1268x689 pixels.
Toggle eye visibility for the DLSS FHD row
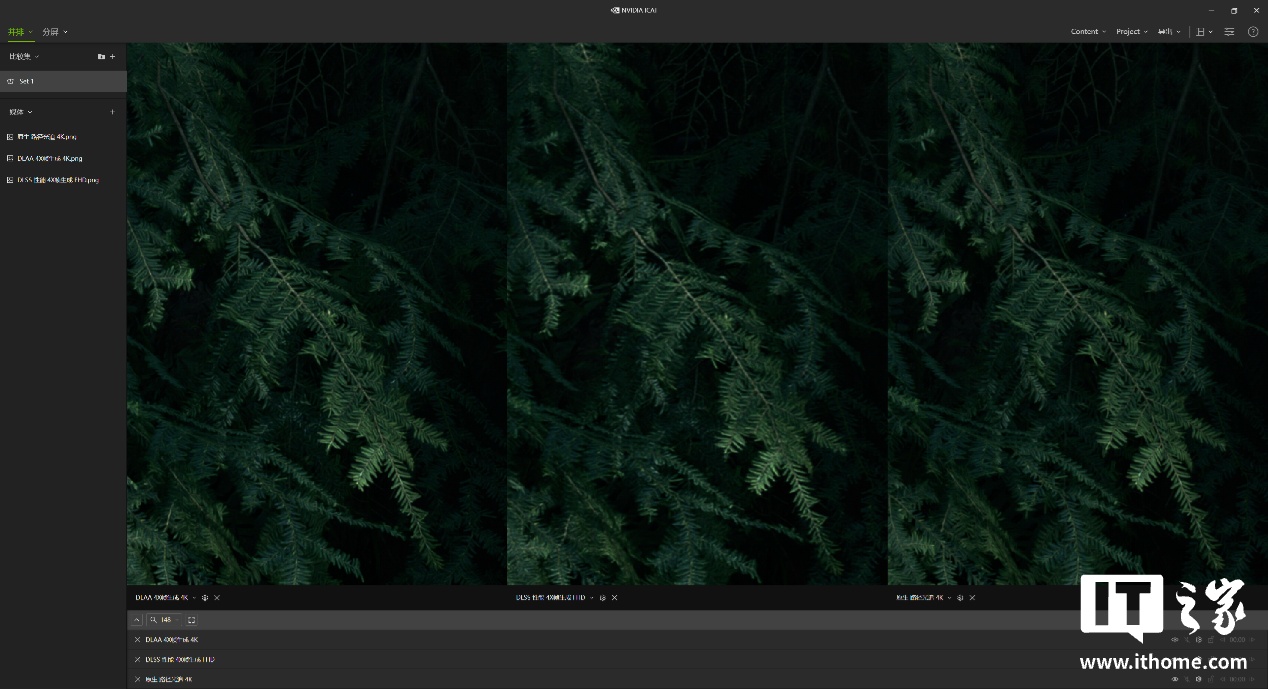[1175, 660]
